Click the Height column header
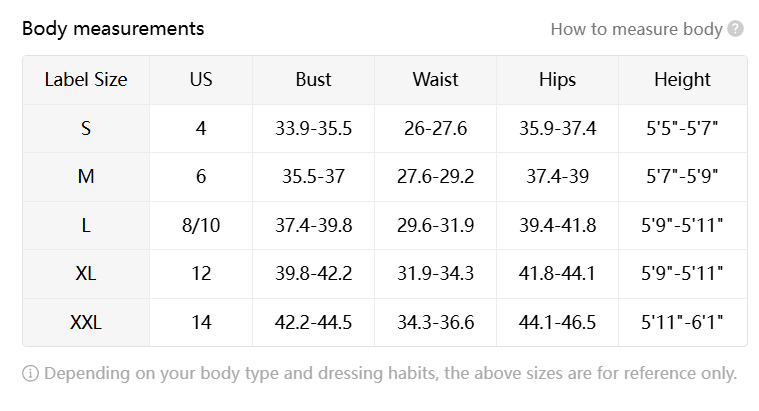The image size is (759, 411). pyautogui.click(x=683, y=80)
